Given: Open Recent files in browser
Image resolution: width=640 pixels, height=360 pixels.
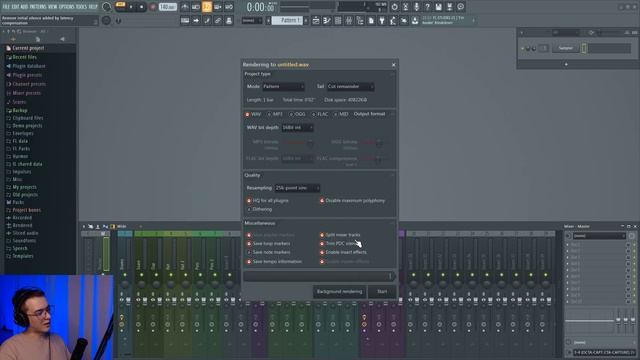Looking at the screenshot, I should click(x=24, y=57).
